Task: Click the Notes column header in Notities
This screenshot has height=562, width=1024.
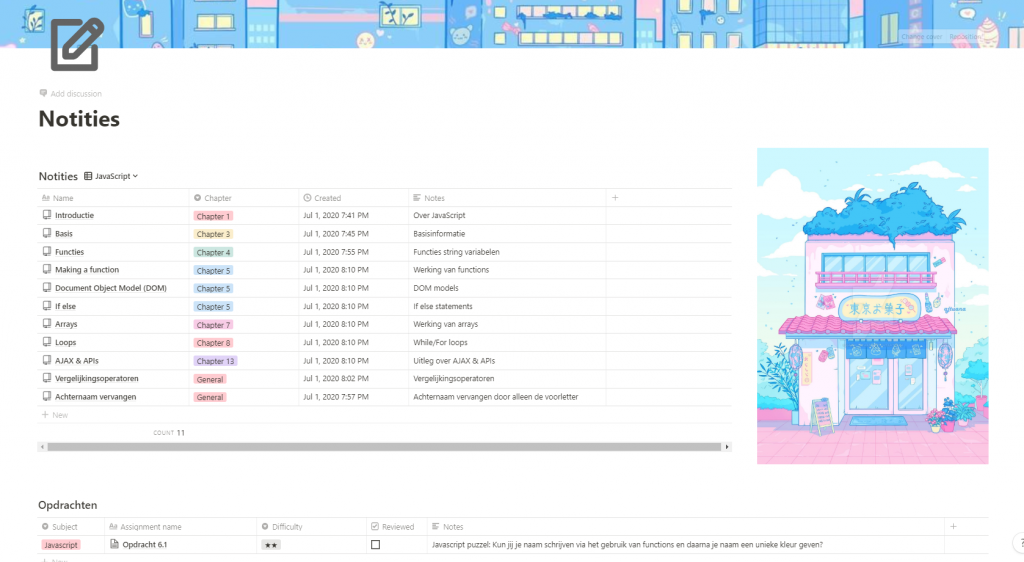Action: tap(507, 198)
